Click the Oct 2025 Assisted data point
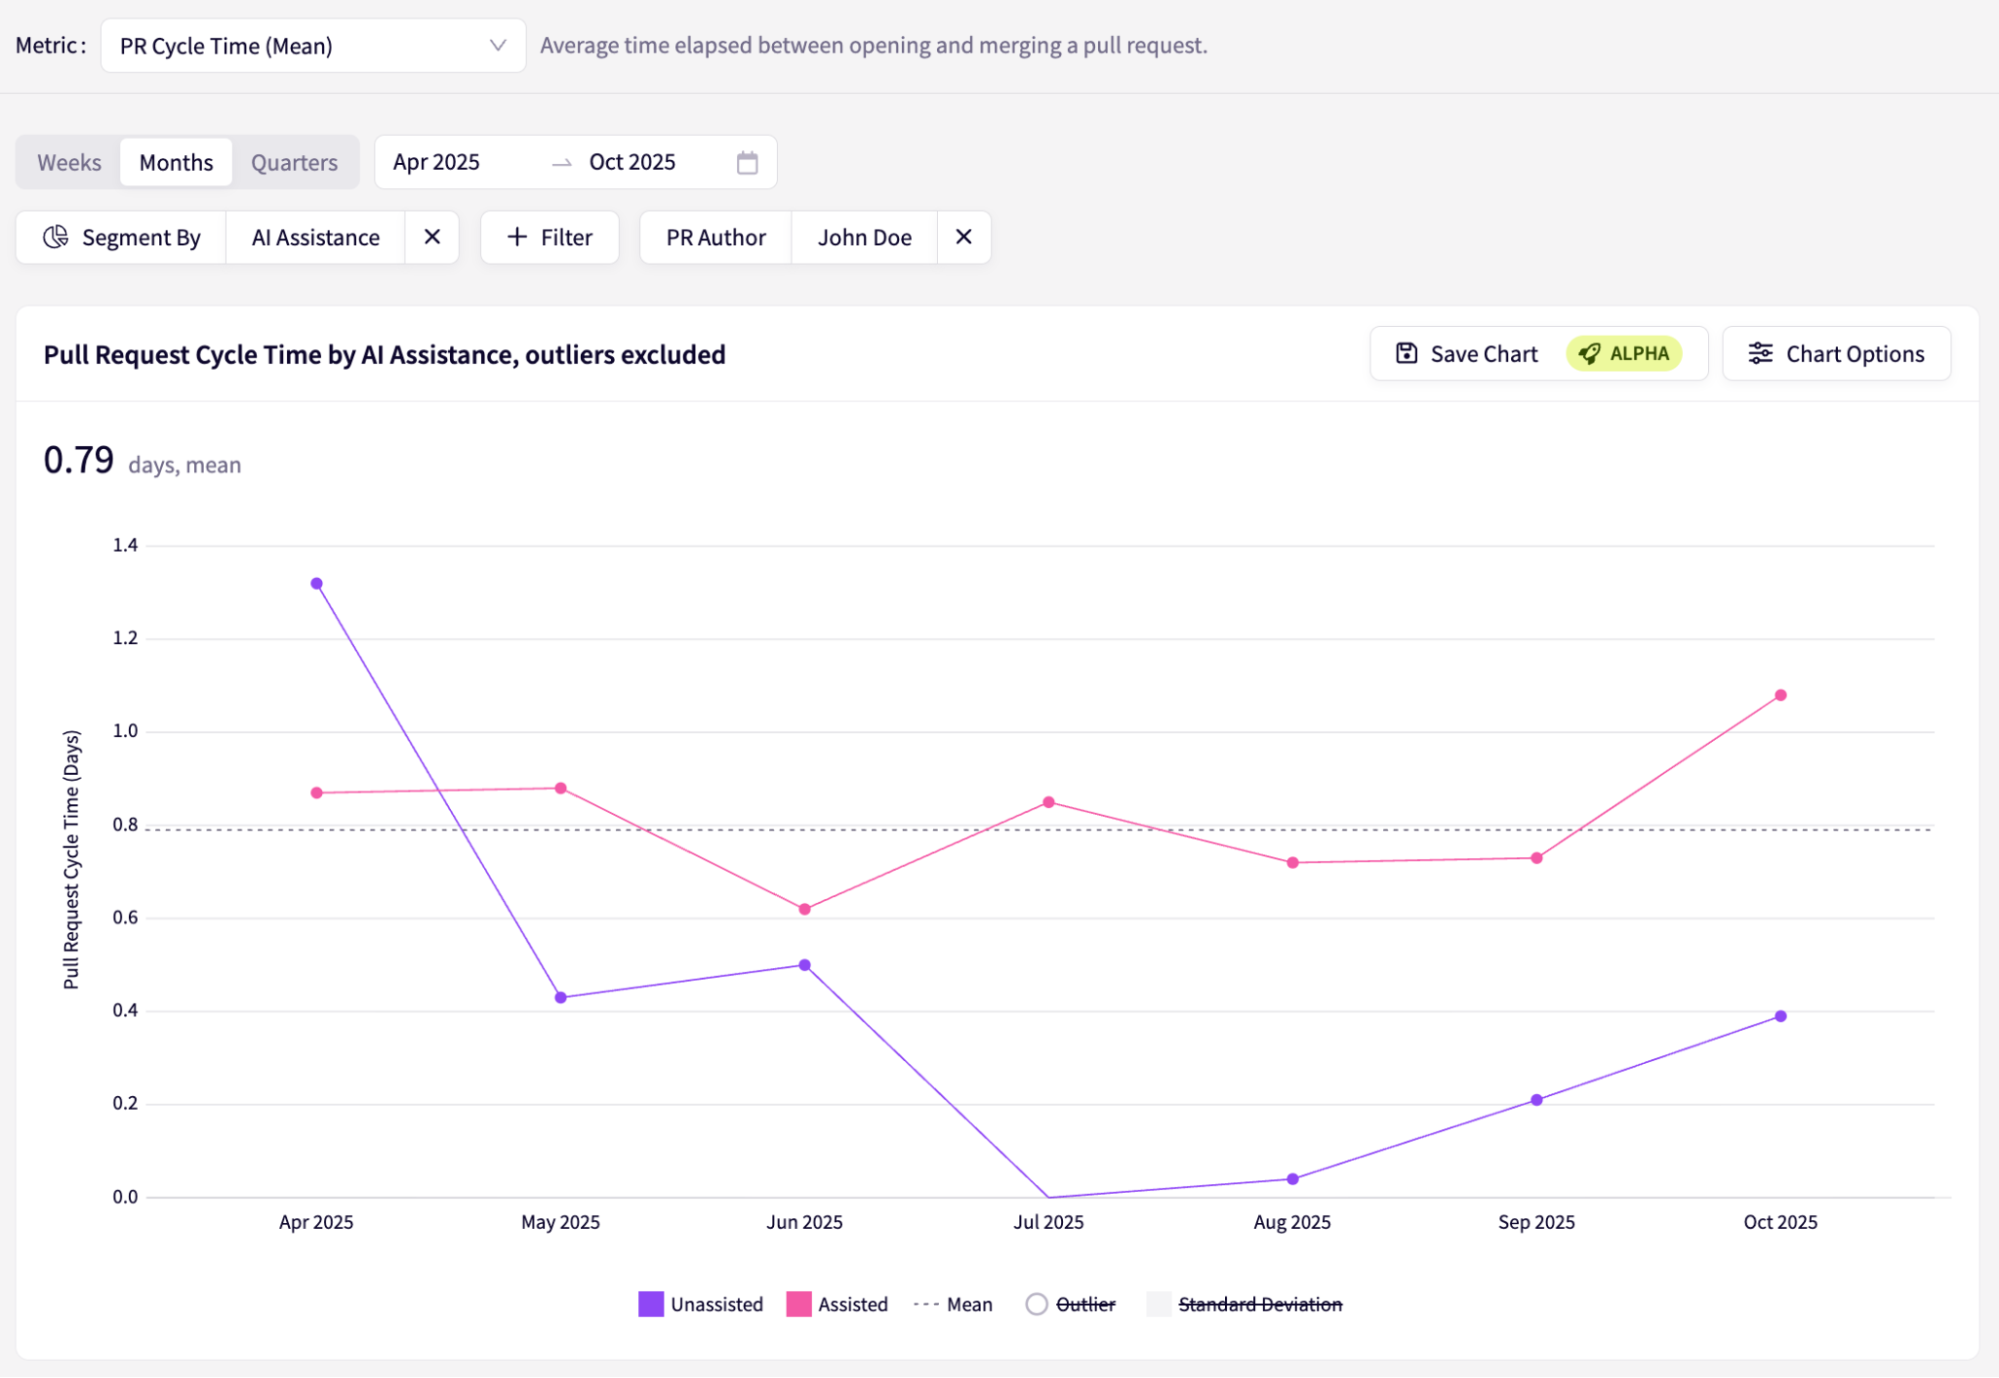Image resolution: width=1999 pixels, height=1378 pixels. point(1780,695)
